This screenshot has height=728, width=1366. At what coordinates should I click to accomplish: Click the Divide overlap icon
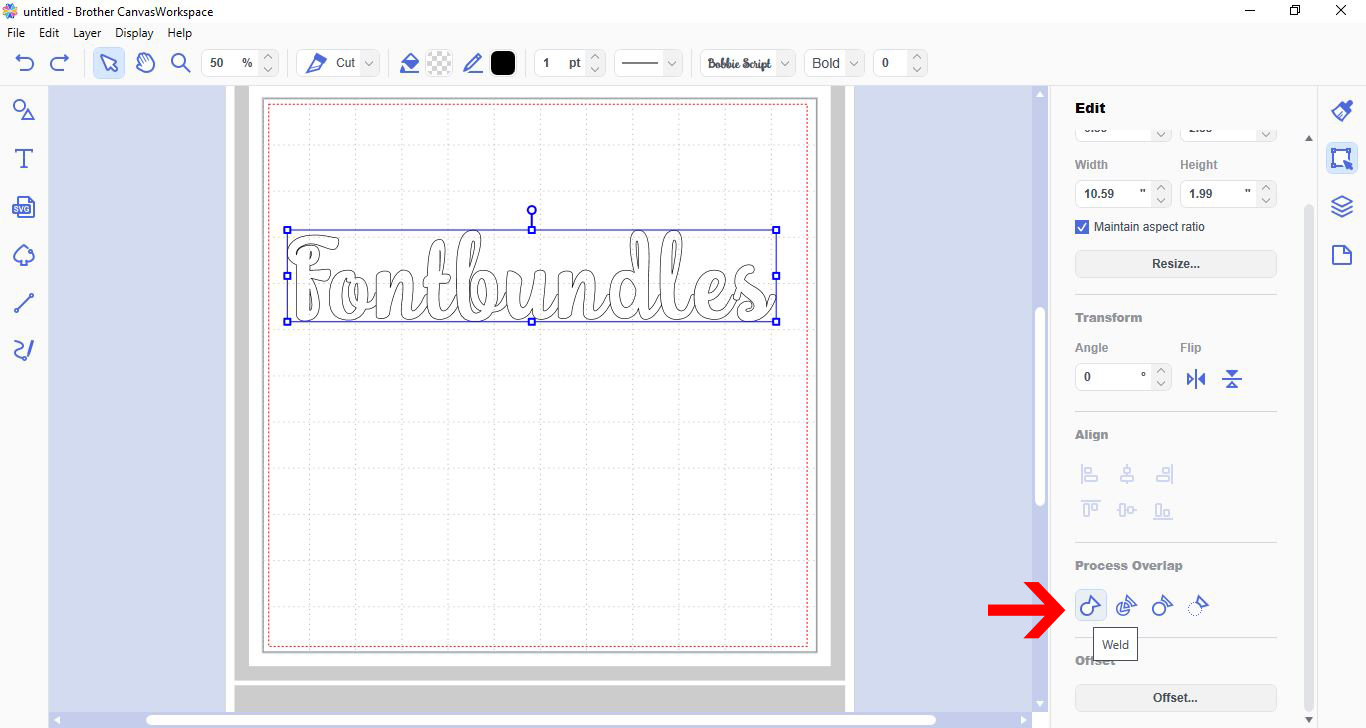tap(1126, 605)
